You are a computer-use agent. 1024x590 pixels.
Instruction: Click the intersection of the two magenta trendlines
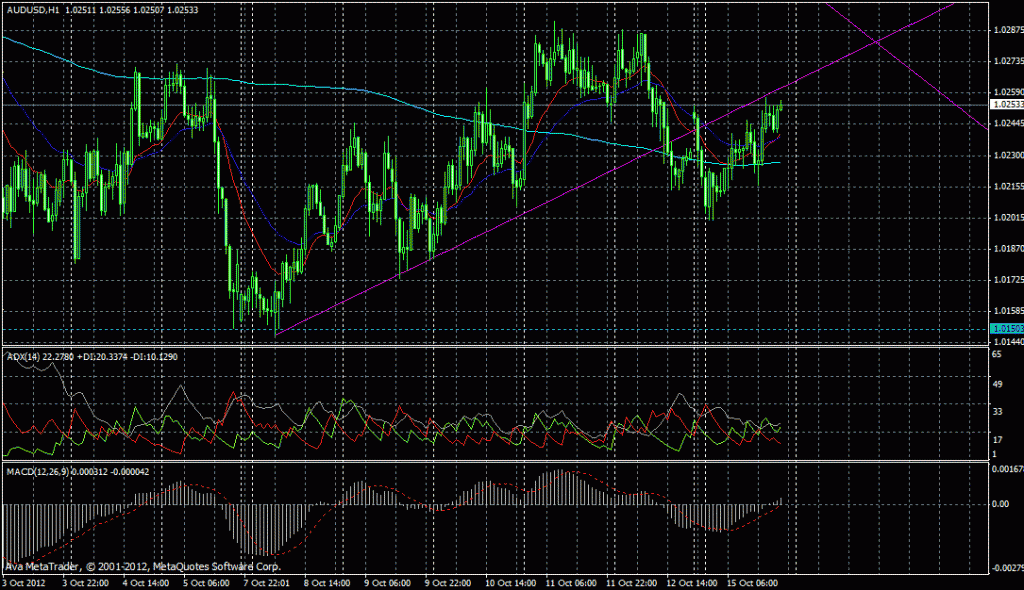point(877,41)
